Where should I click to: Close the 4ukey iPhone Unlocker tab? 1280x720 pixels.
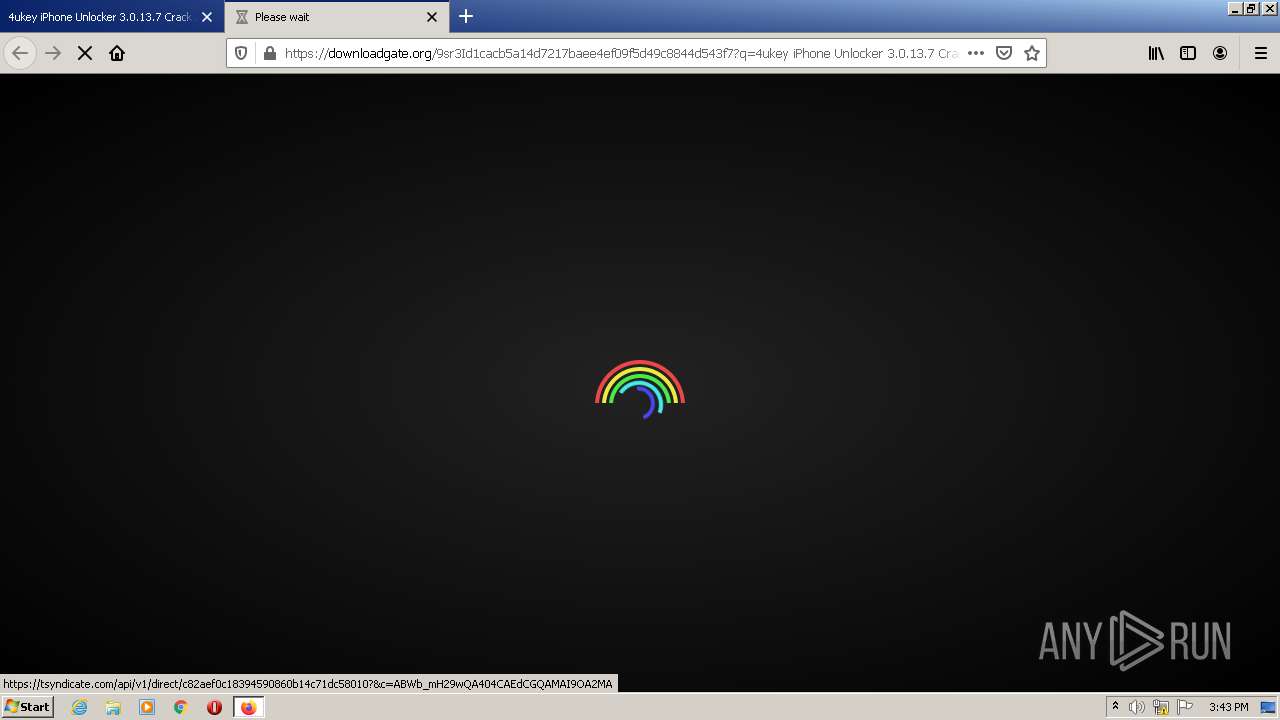point(207,17)
